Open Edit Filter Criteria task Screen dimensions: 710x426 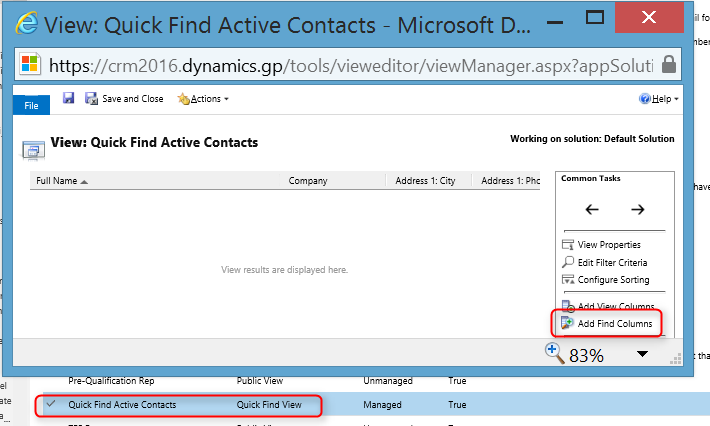(x=604, y=262)
